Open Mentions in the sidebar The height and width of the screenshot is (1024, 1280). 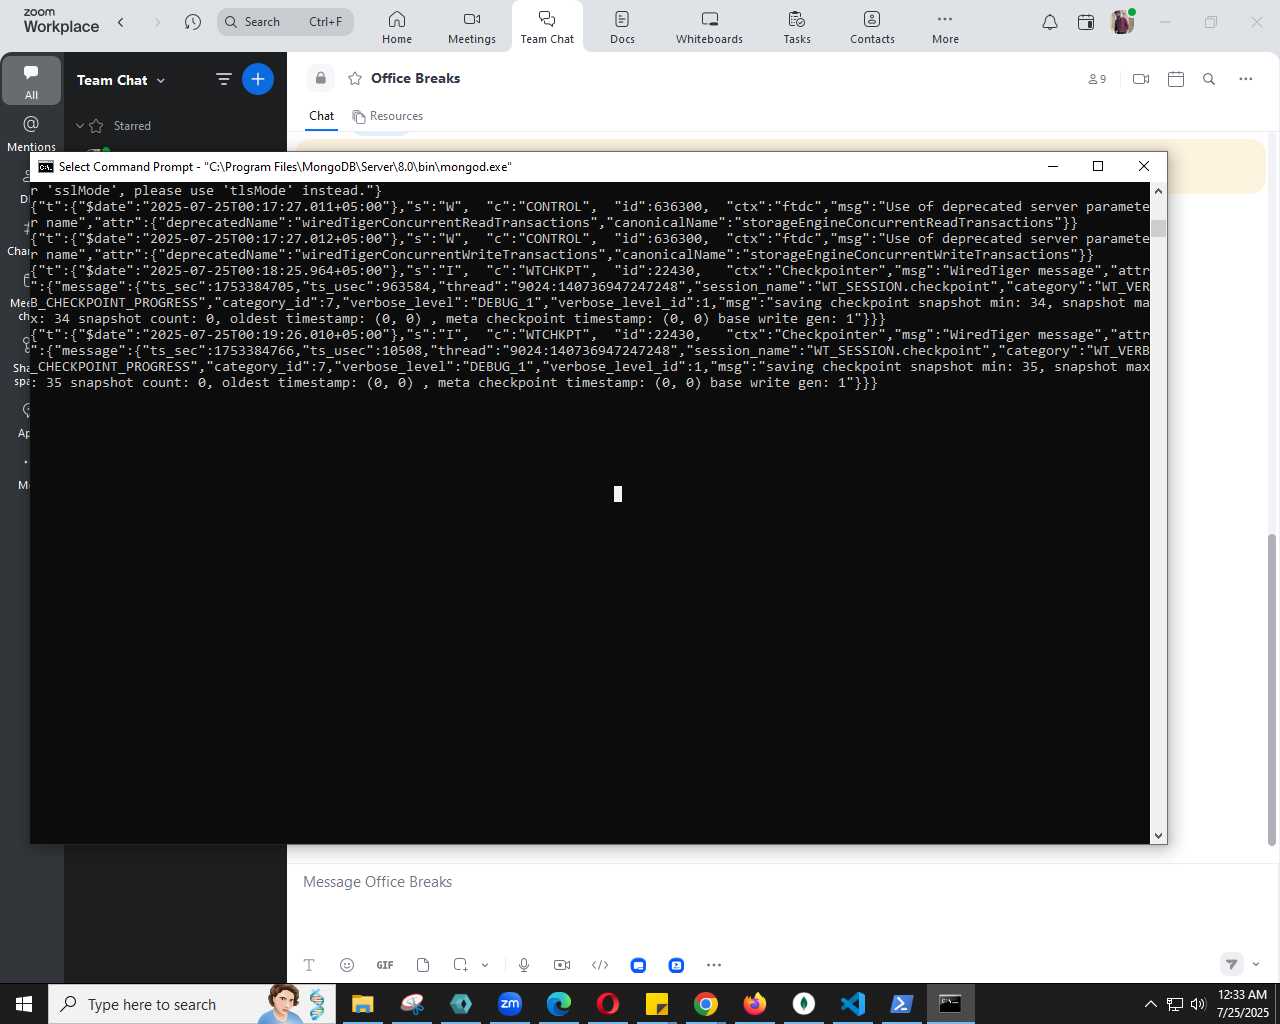[31, 133]
